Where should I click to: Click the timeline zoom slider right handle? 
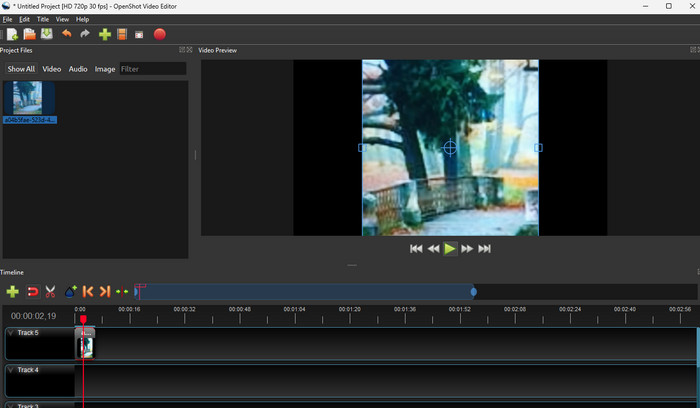[x=474, y=292]
